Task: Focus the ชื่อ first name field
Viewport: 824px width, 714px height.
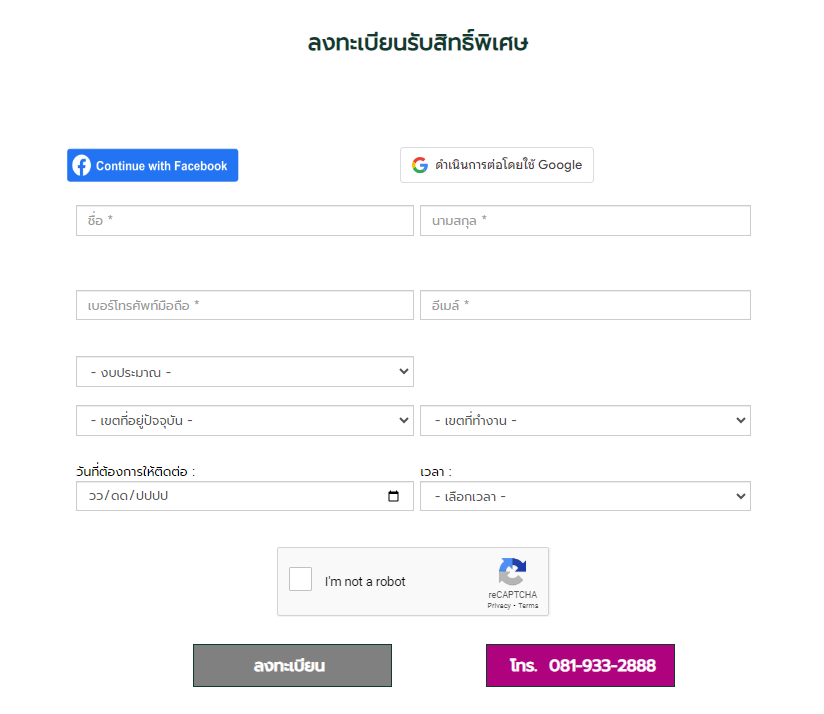Action: [x=245, y=221]
